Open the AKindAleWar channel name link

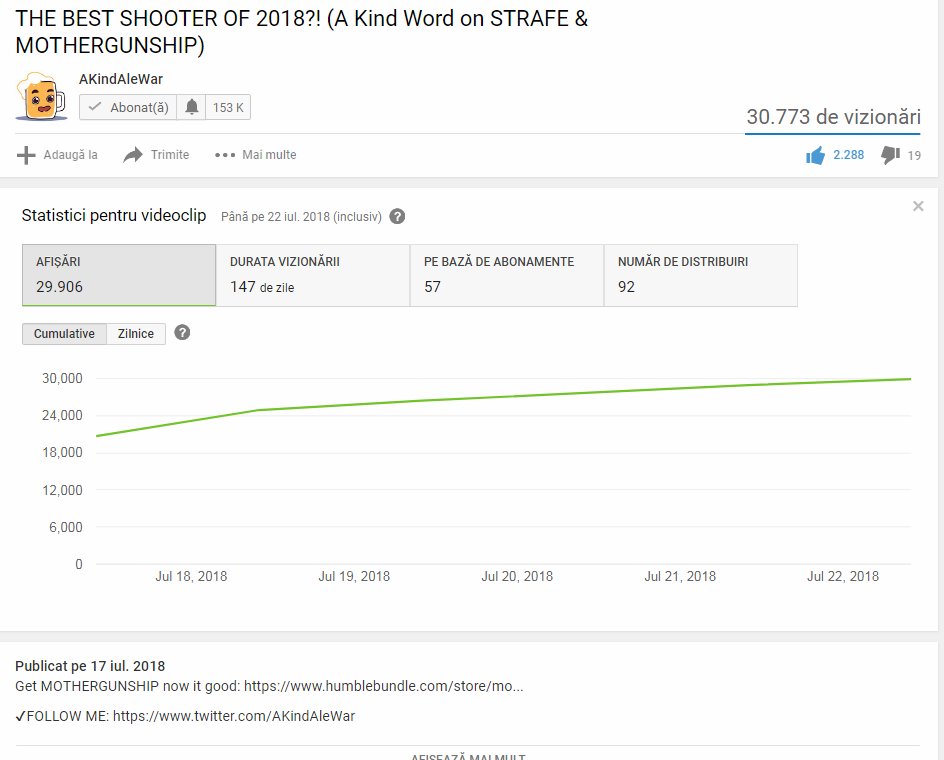pos(120,79)
